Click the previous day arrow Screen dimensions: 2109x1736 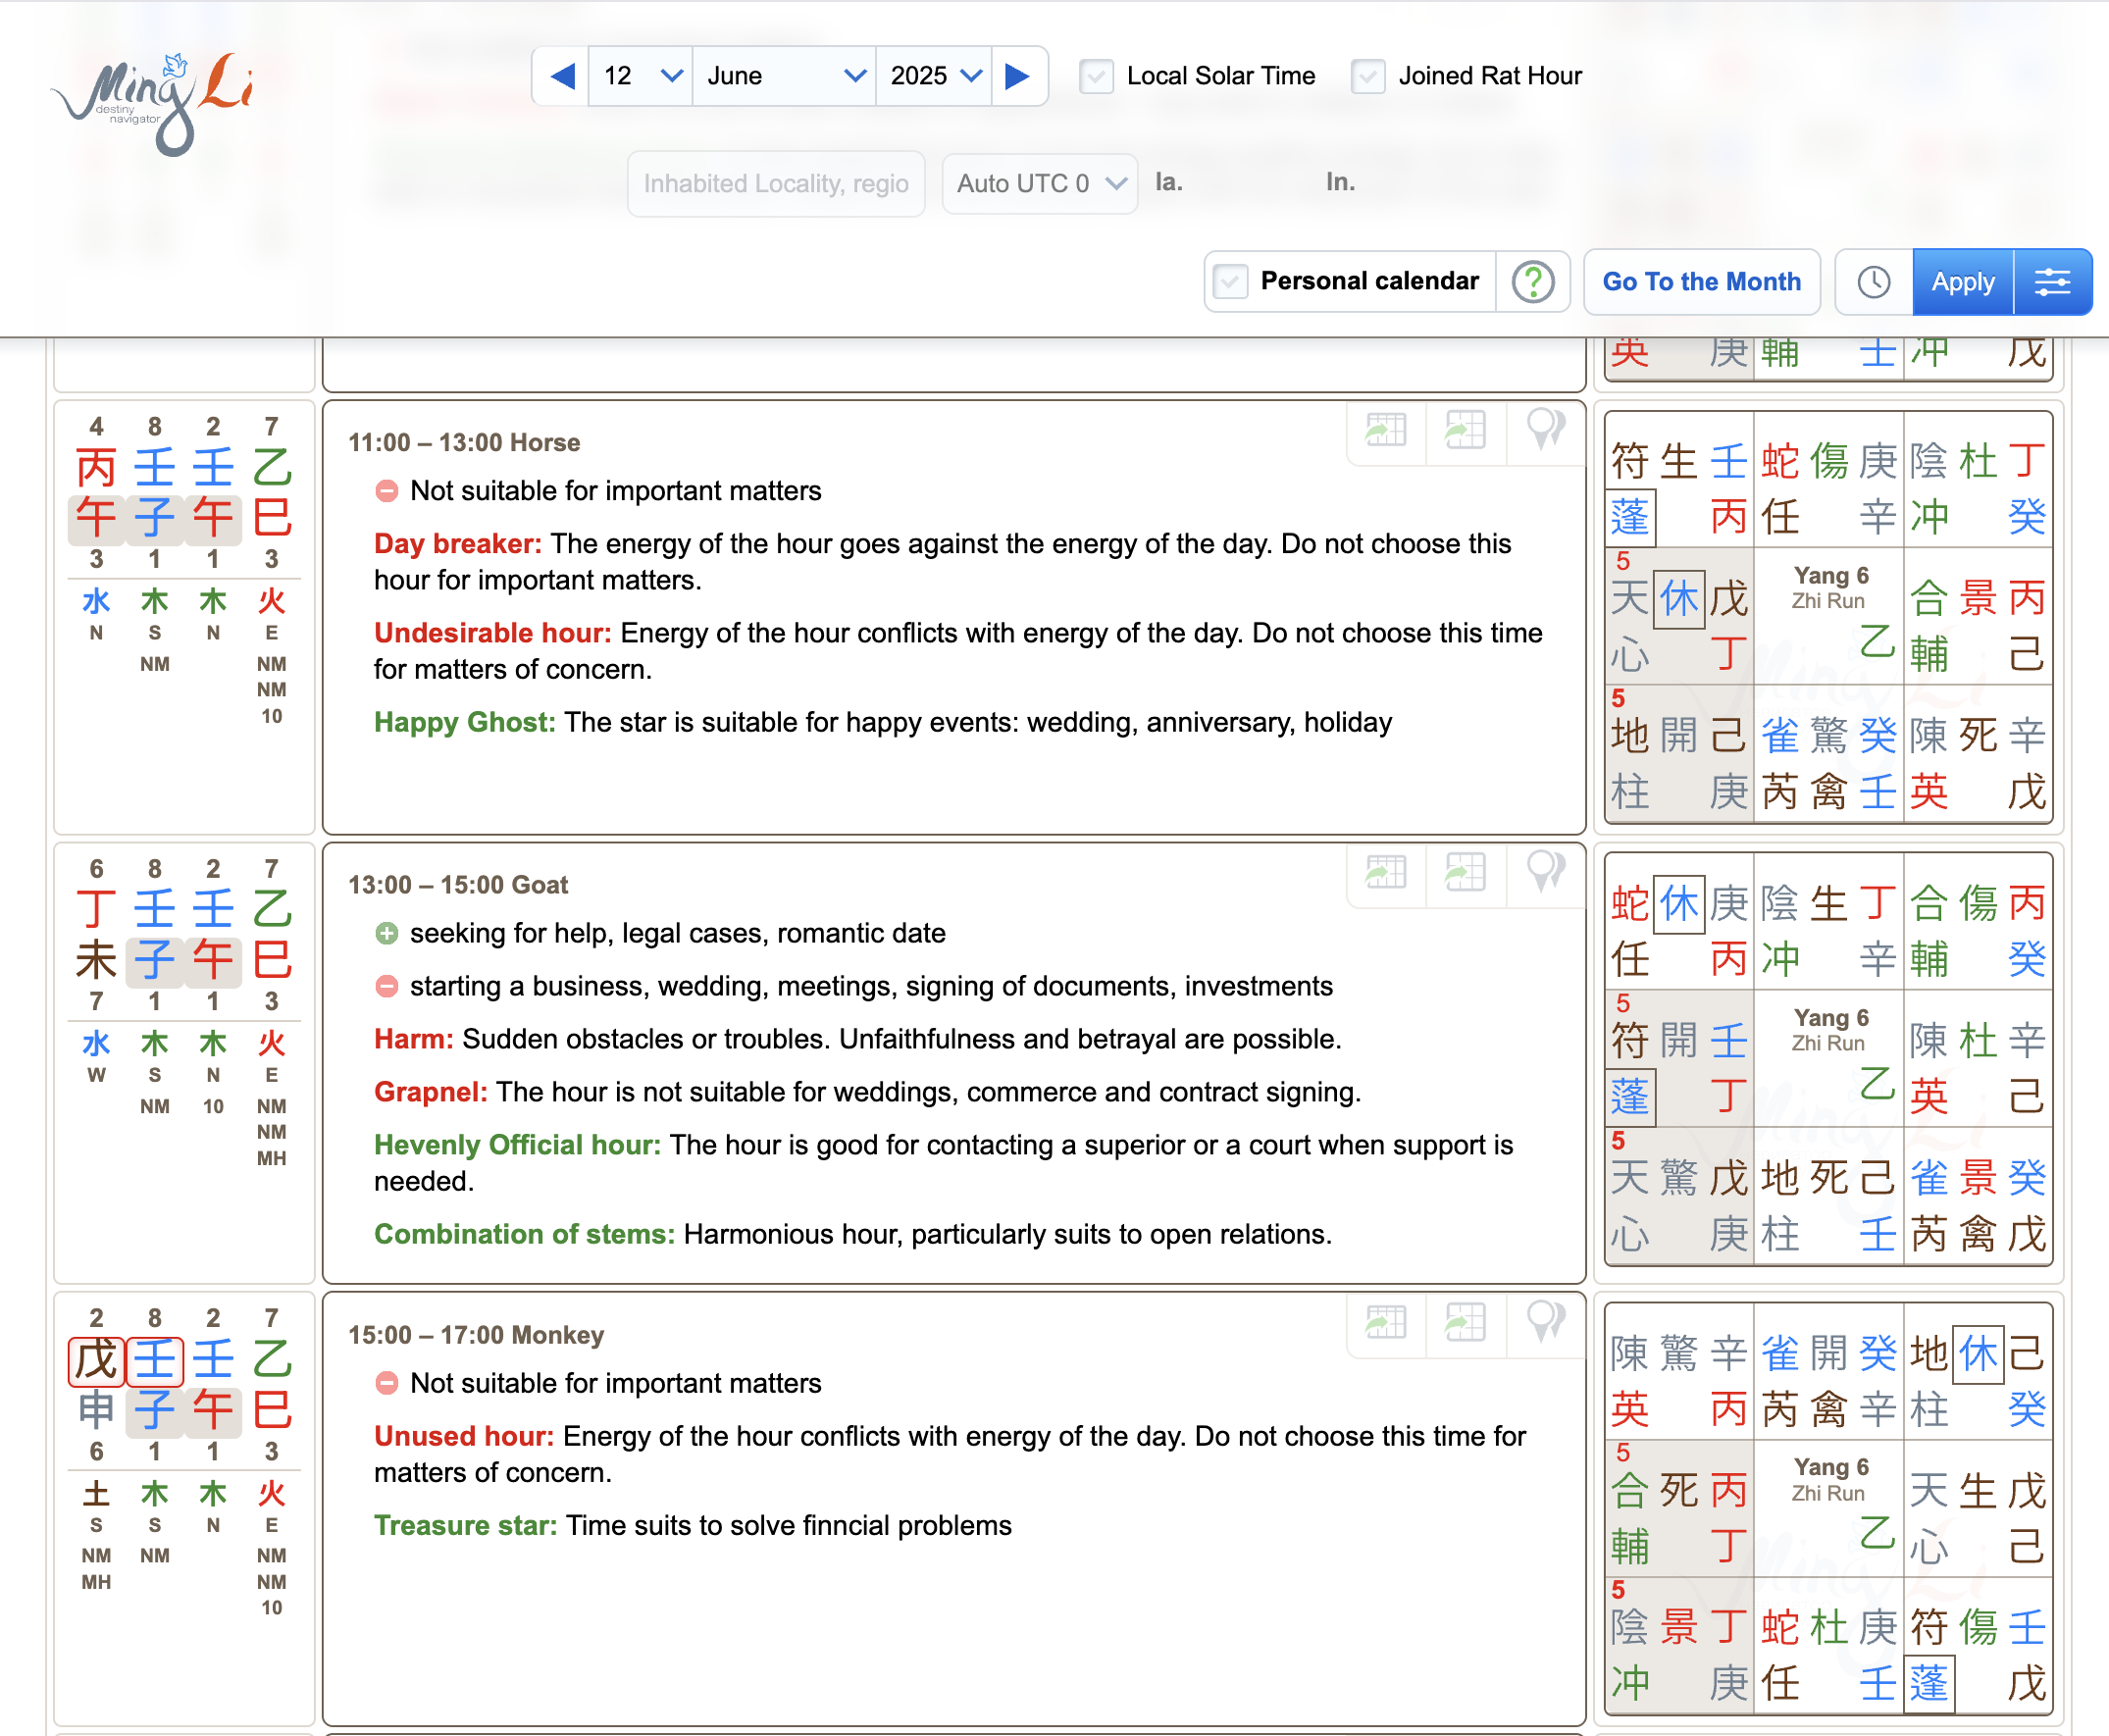click(x=561, y=75)
